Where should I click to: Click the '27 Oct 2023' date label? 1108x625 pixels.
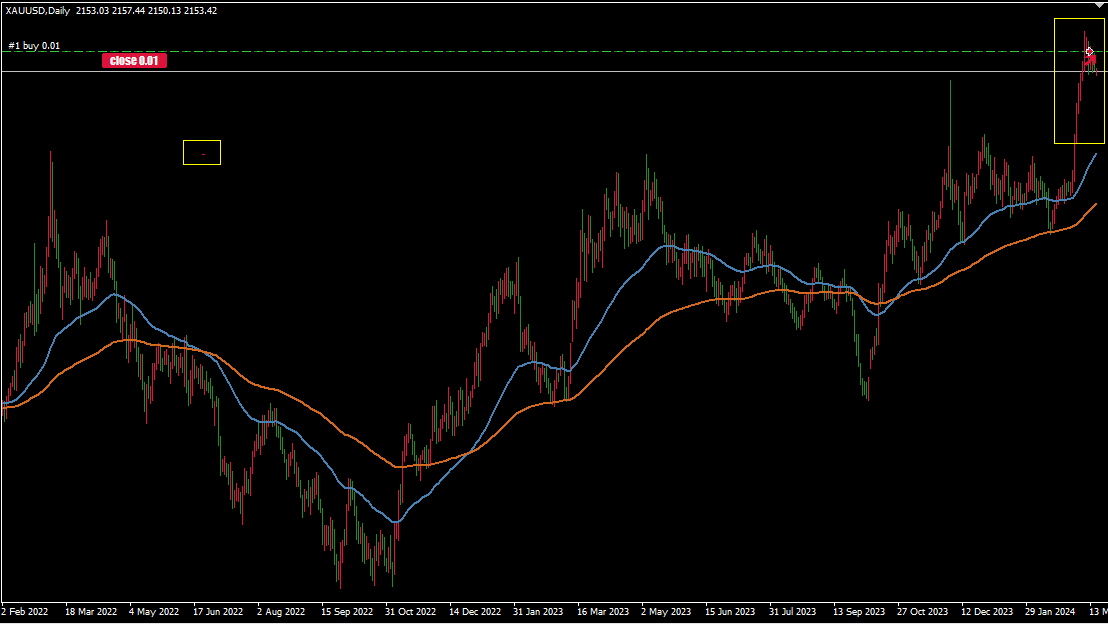(922, 612)
